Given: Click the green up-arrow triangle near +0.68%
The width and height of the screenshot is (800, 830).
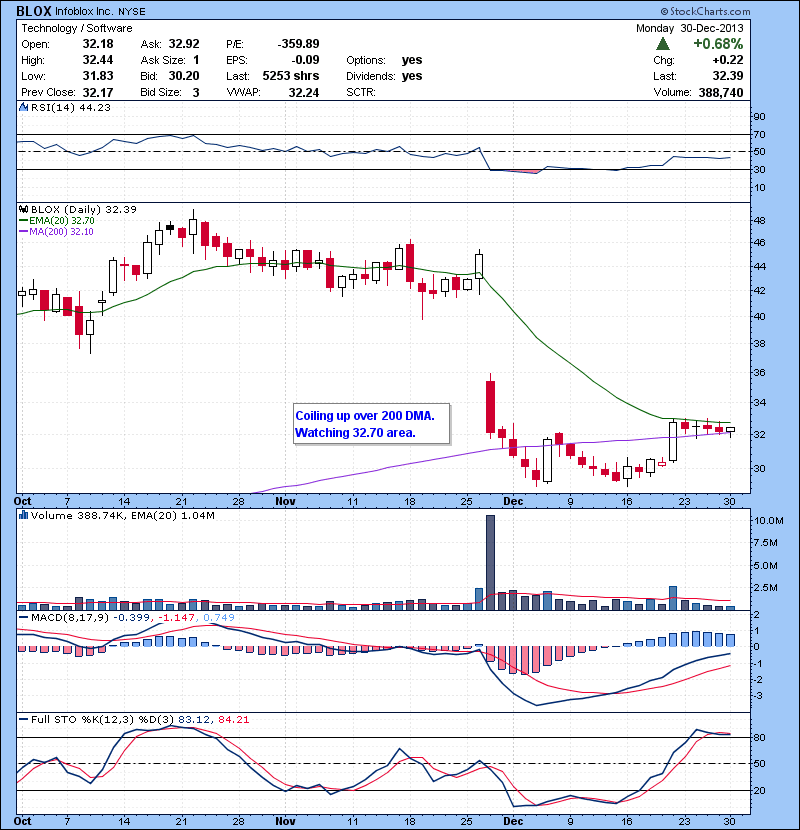Looking at the screenshot, I should [662, 44].
